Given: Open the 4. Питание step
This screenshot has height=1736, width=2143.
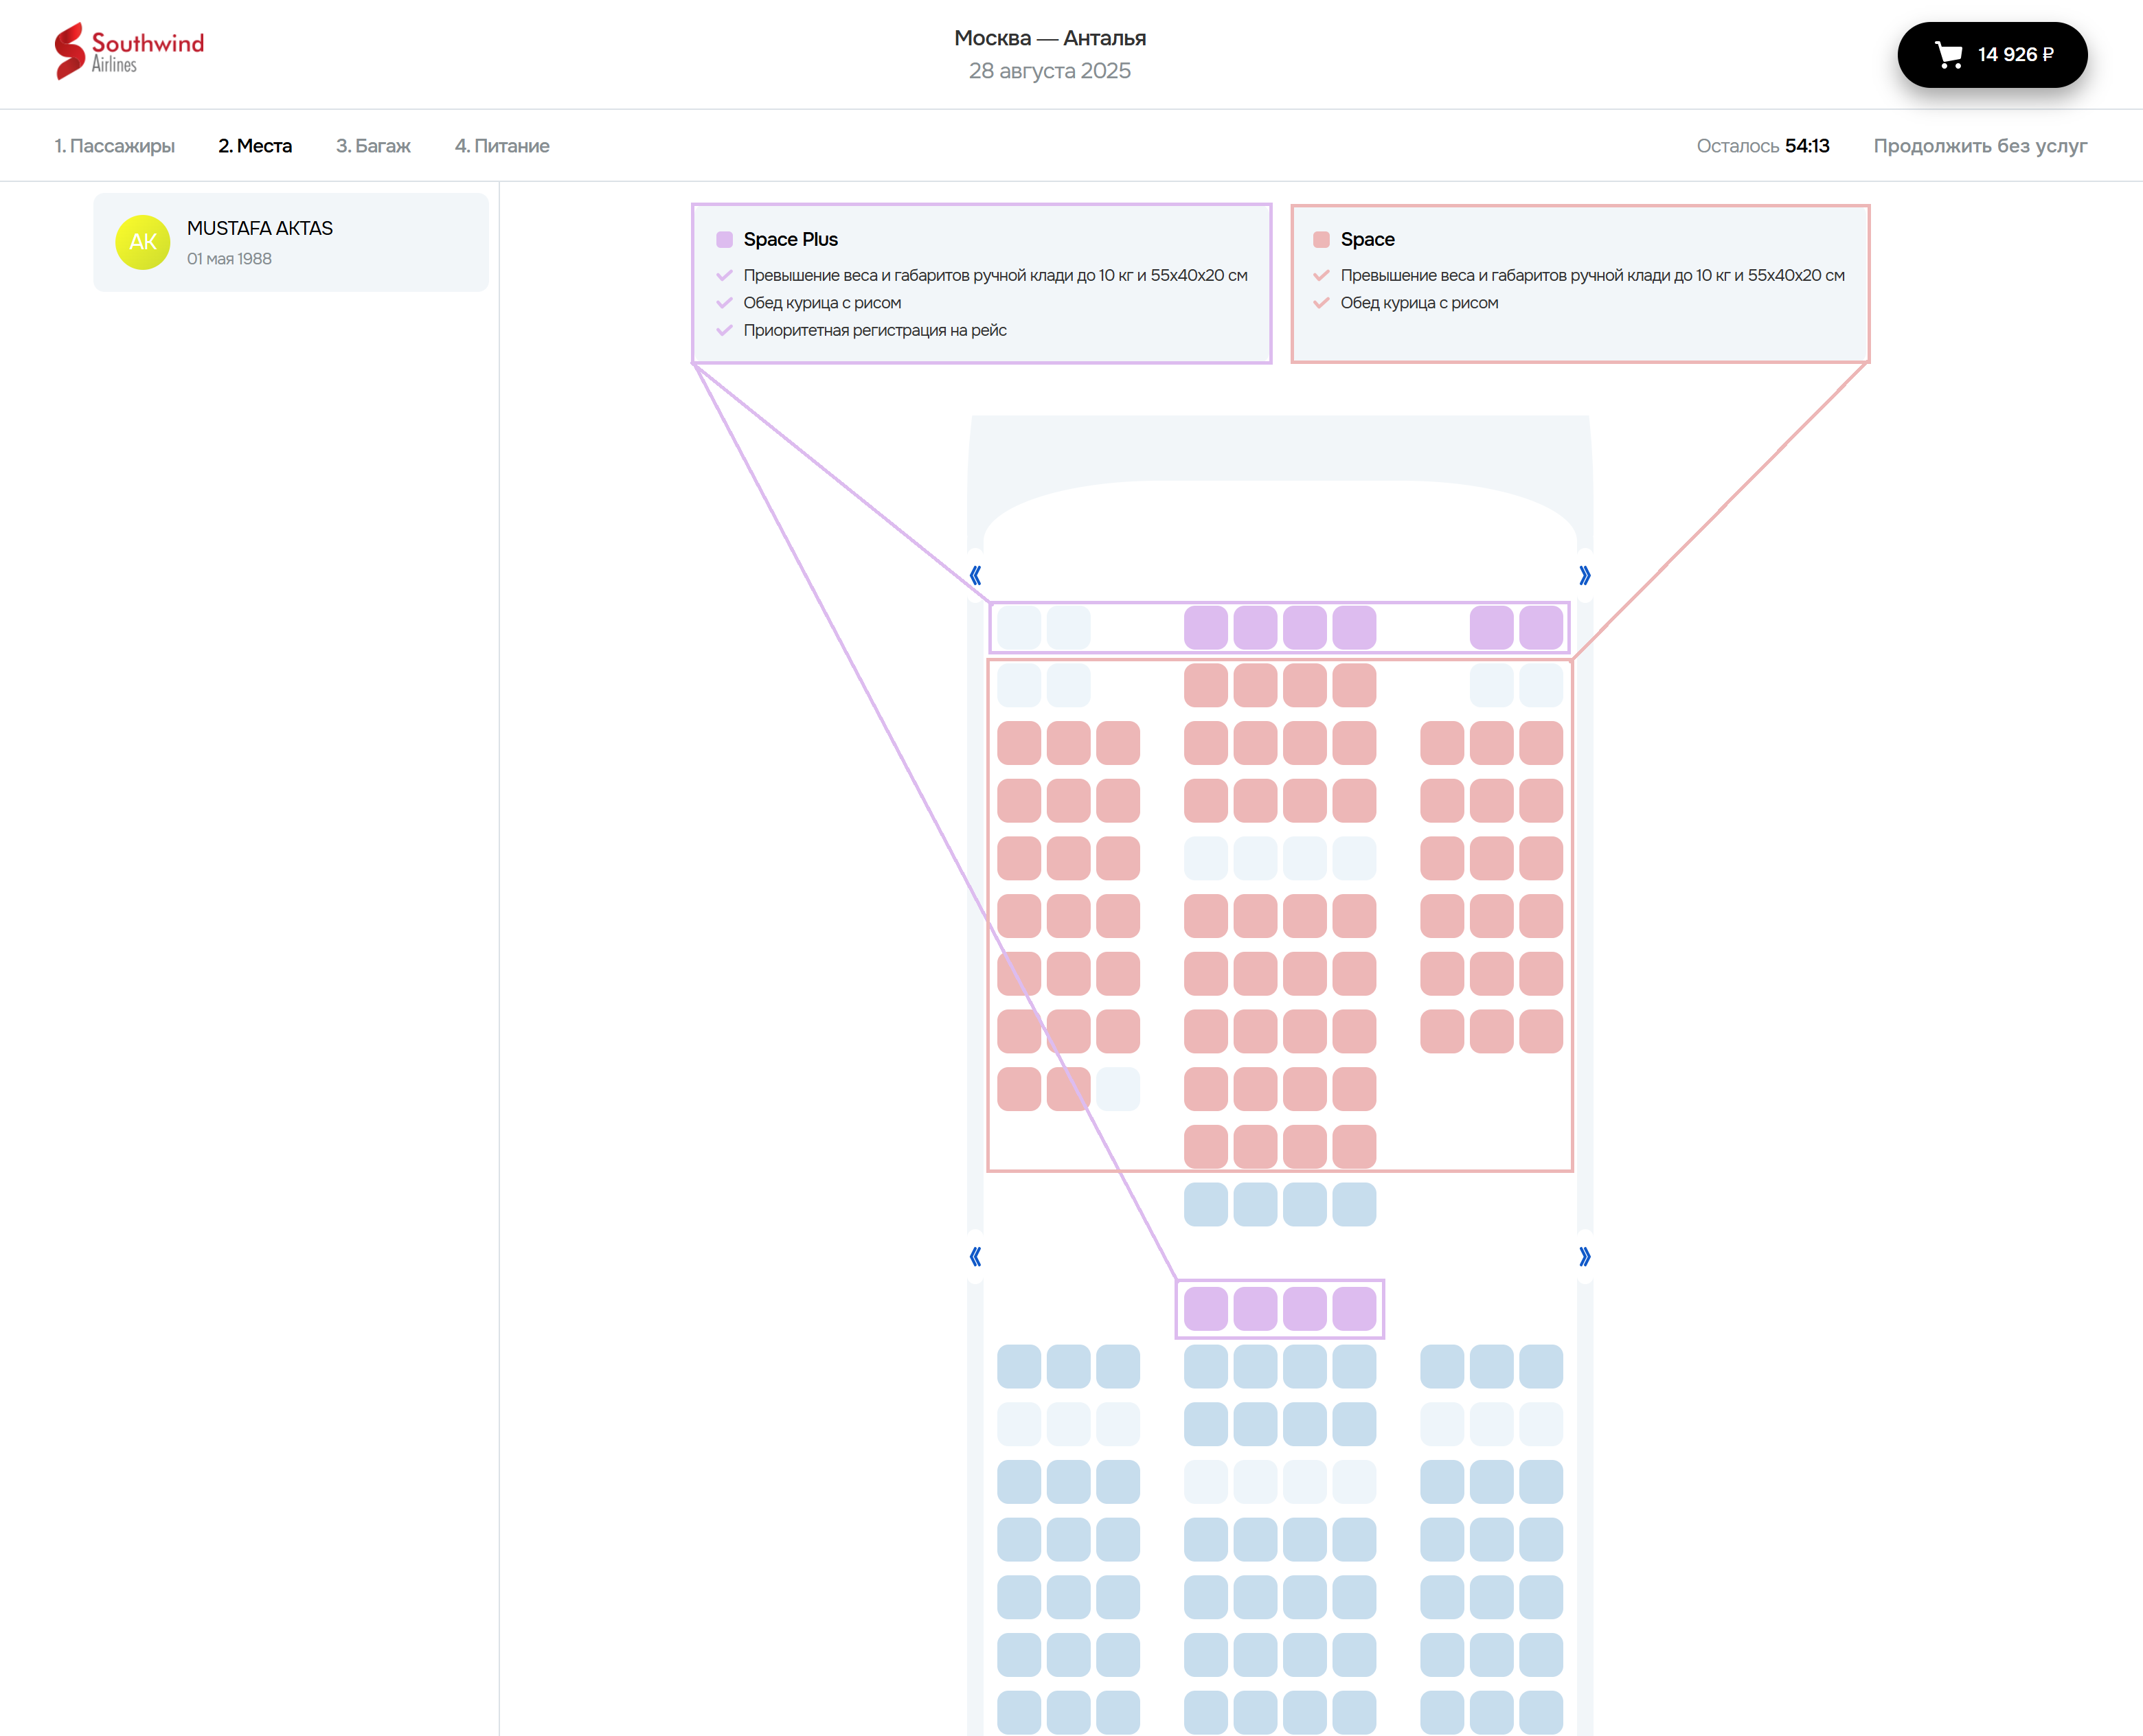Looking at the screenshot, I should tap(502, 146).
